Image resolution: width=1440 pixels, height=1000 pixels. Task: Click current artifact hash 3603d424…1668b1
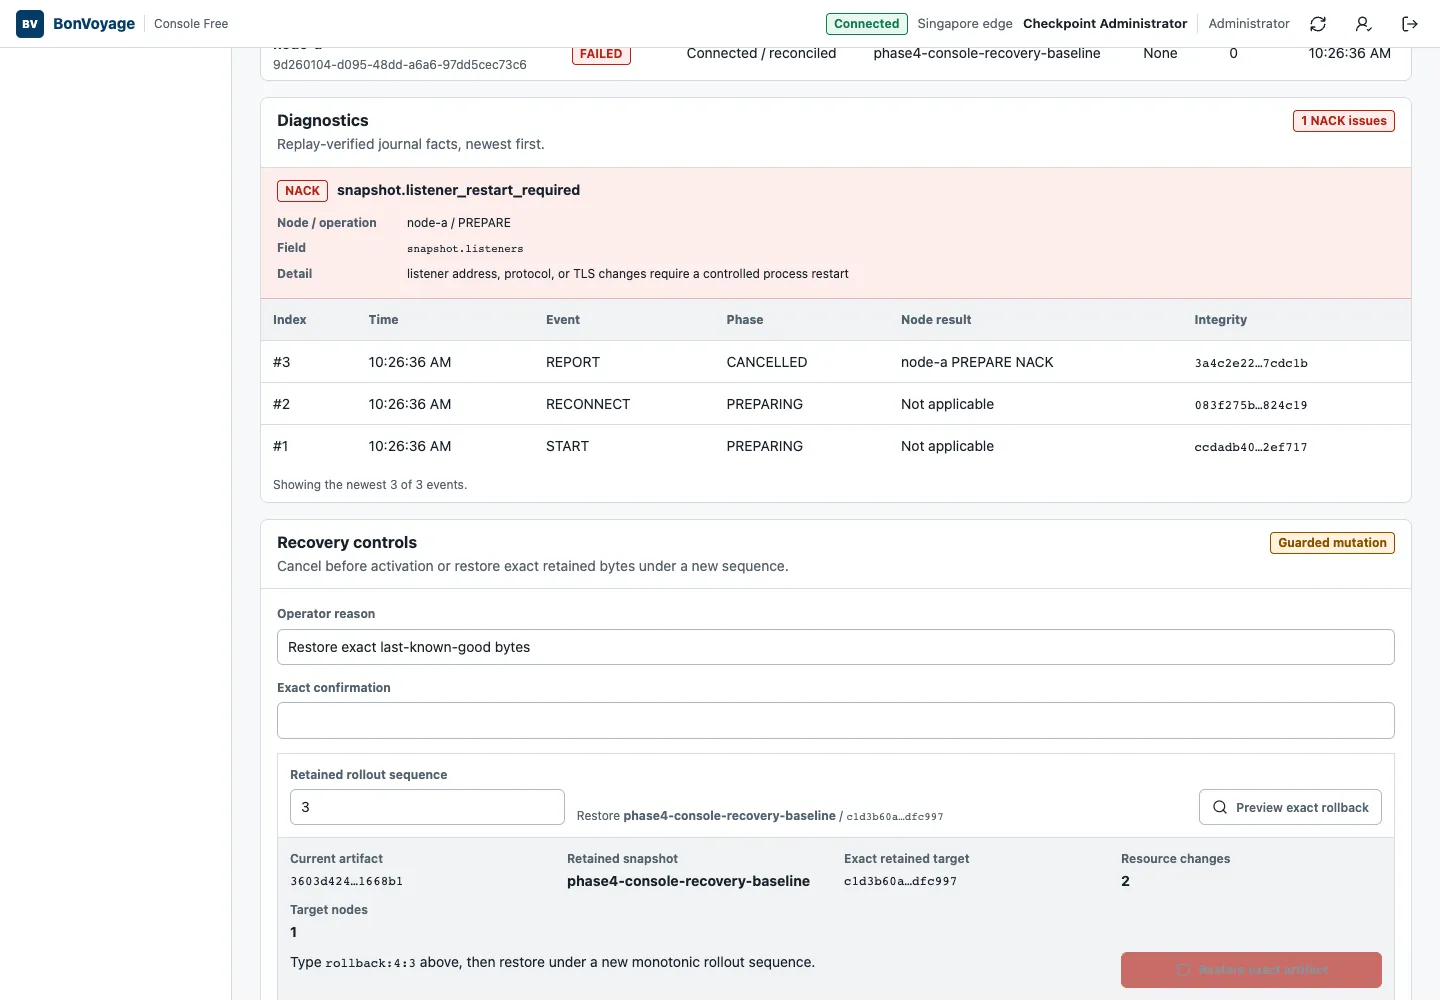click(x=346, y=882)
